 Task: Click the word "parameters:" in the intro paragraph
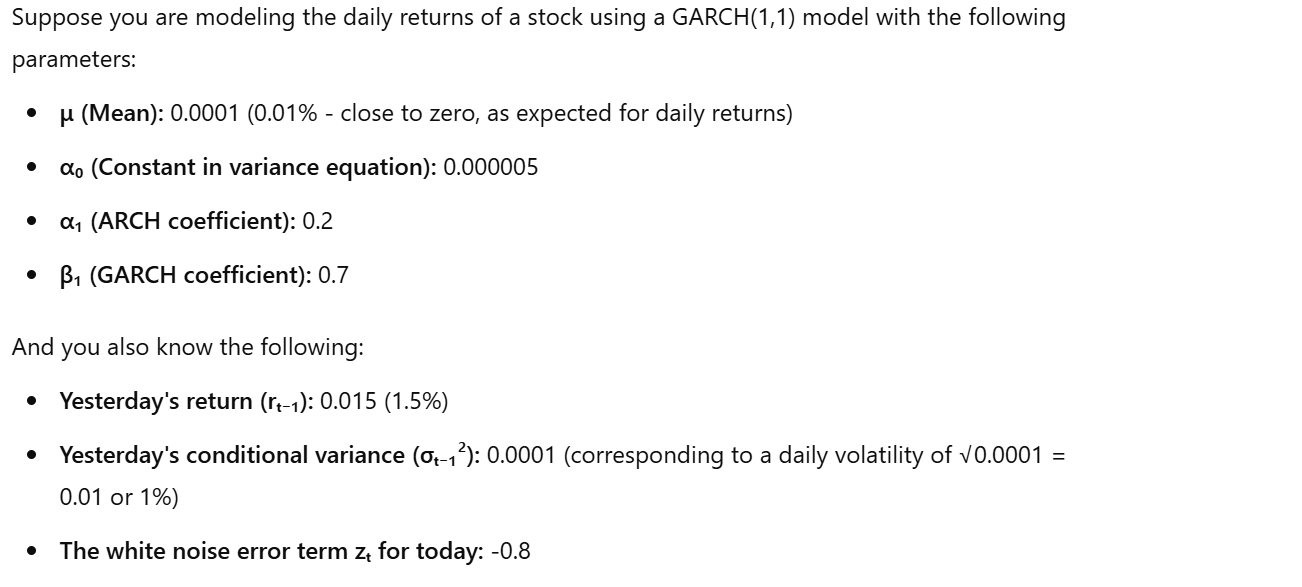74,59
